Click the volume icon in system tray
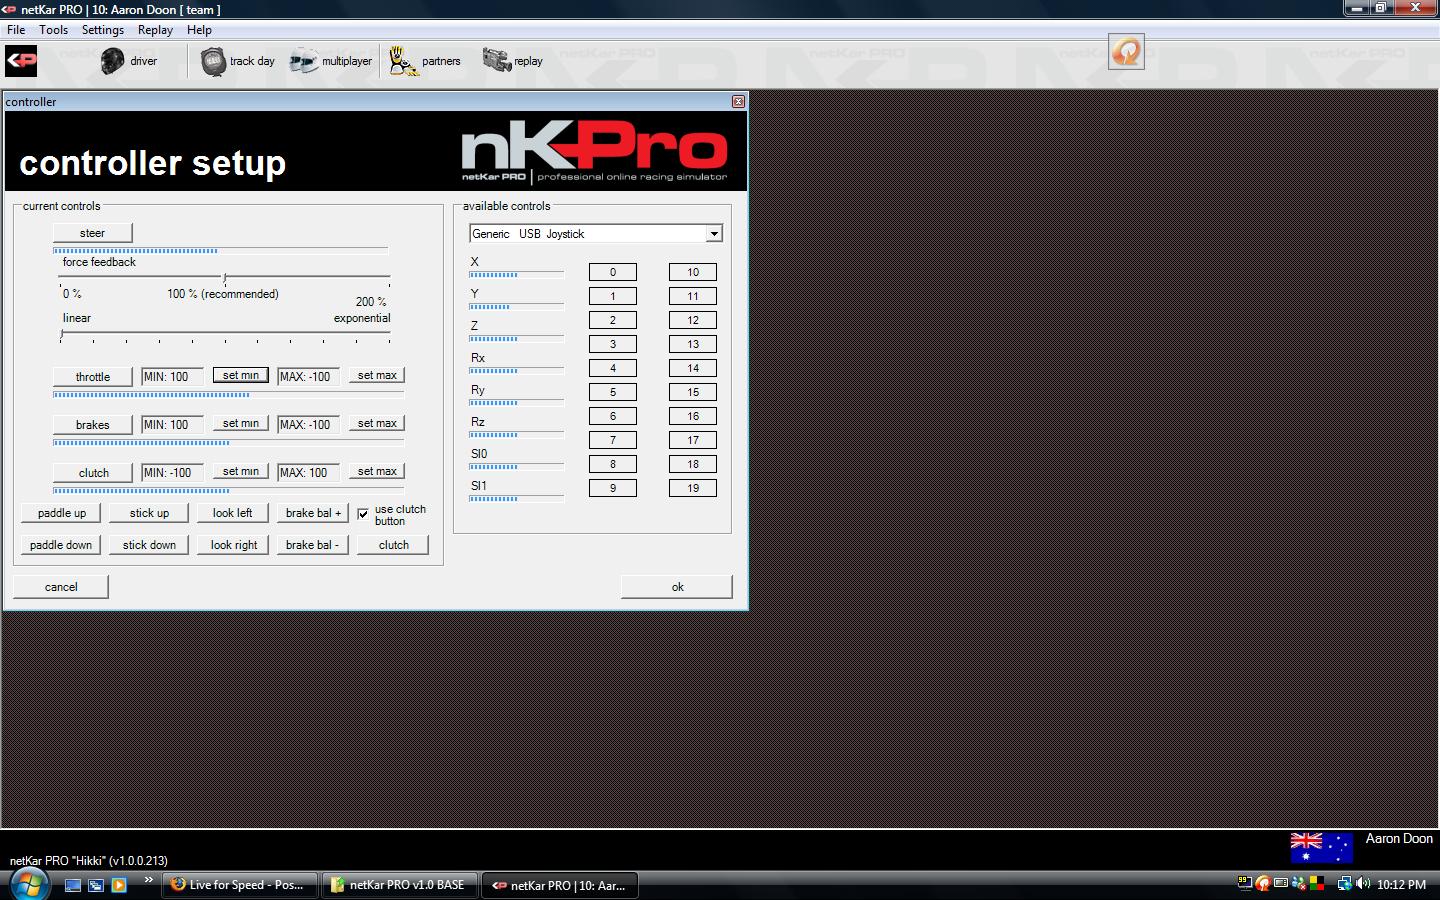Viewport: 1440px width, 900px height. [x=1362, y=884]
